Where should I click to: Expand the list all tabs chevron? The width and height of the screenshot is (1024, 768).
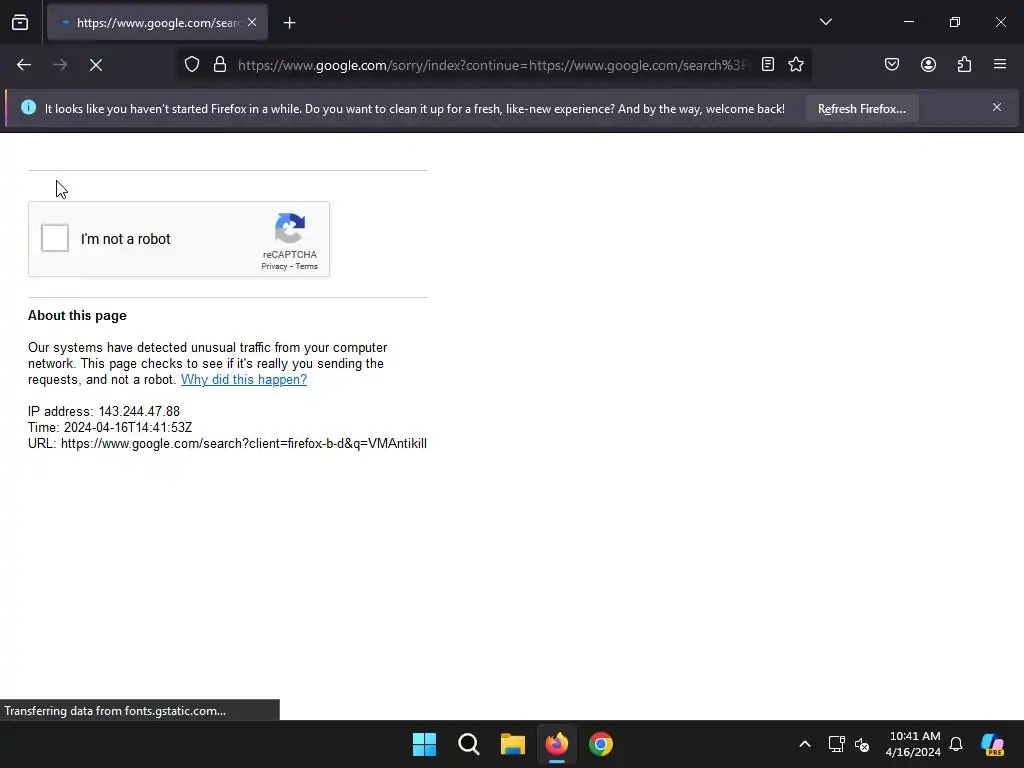(825, 22)
